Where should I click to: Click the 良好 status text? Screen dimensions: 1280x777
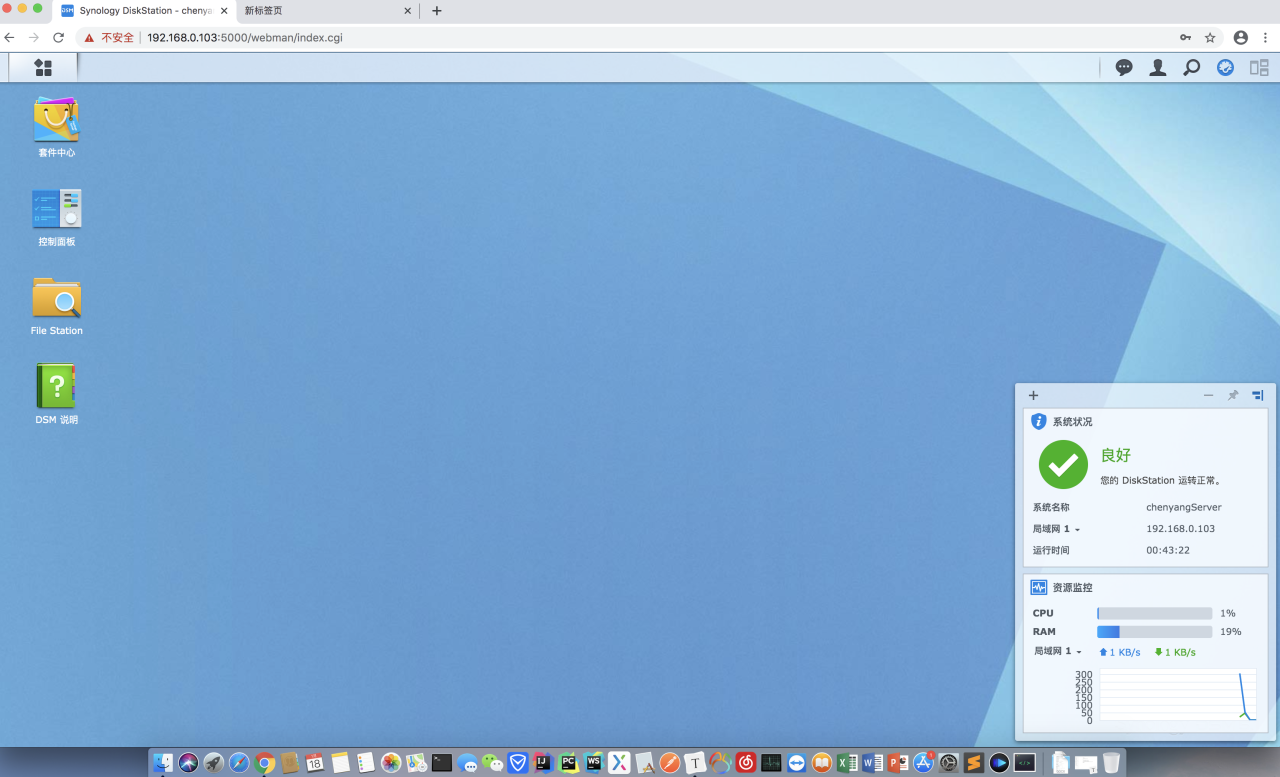tap(1116, 455)
